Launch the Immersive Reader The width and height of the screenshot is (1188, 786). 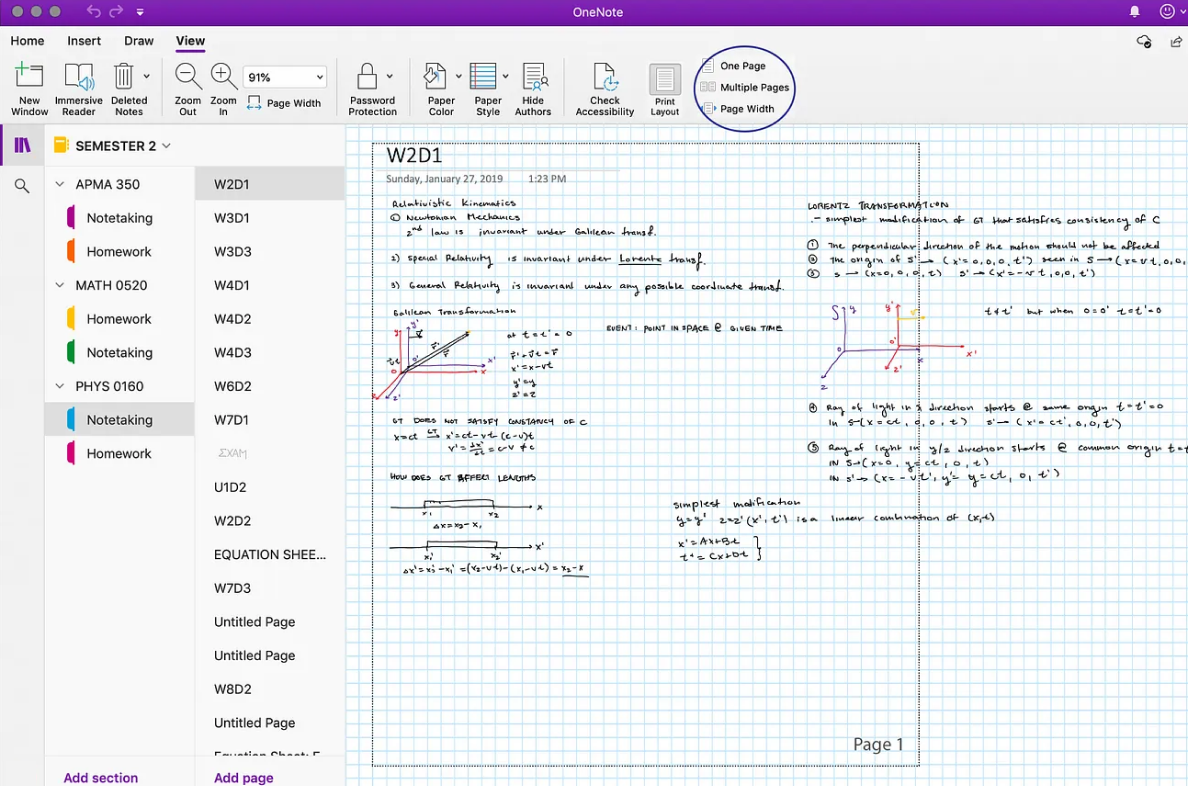(78, 86)
